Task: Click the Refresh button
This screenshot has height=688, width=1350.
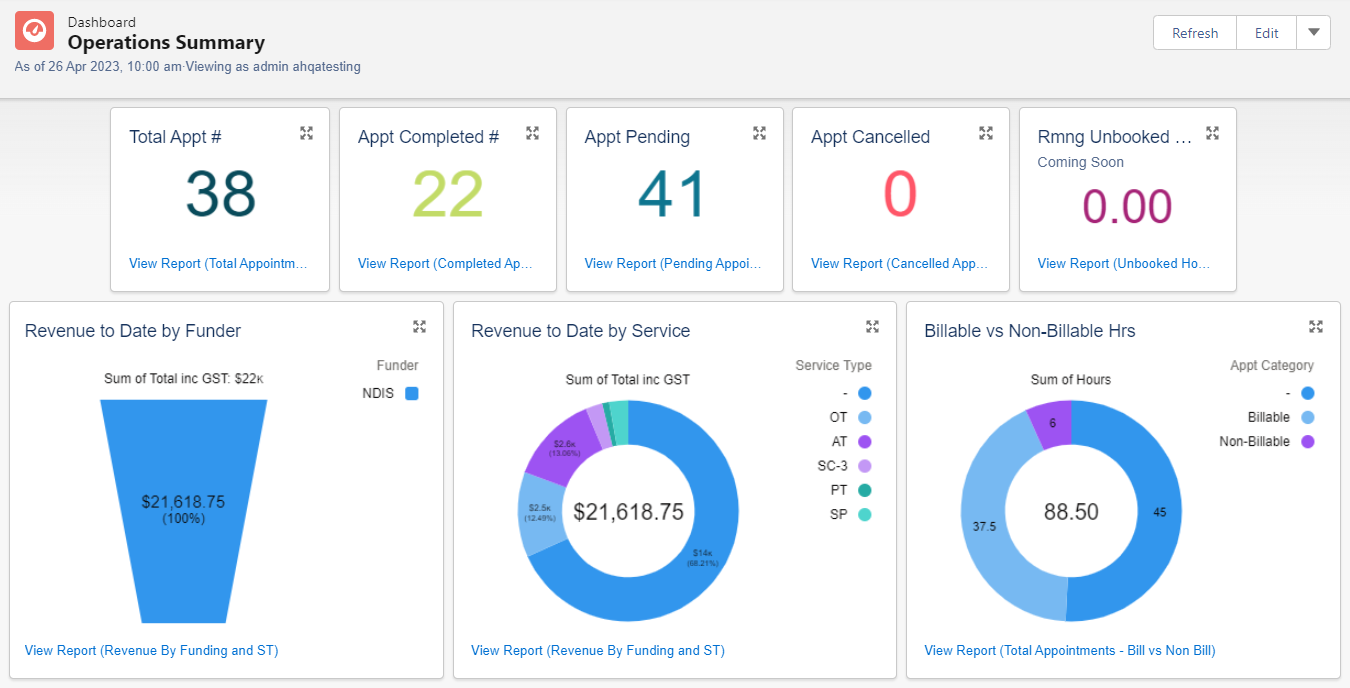Action: click(1194, 32)
